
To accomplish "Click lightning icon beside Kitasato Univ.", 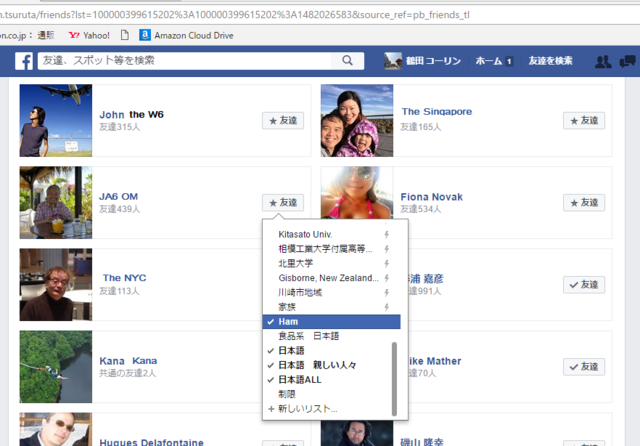I will pyautogui.click(x=386, y=234).
